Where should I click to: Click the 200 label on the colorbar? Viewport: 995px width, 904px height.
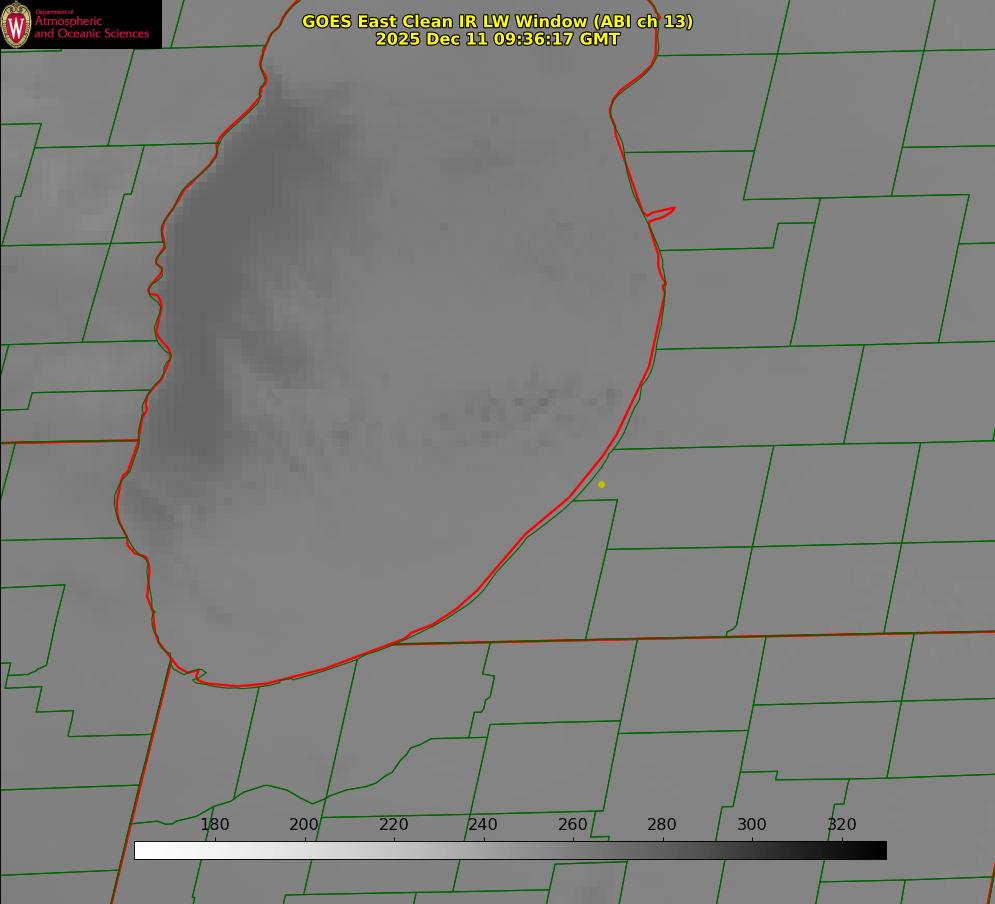point(304,825)
